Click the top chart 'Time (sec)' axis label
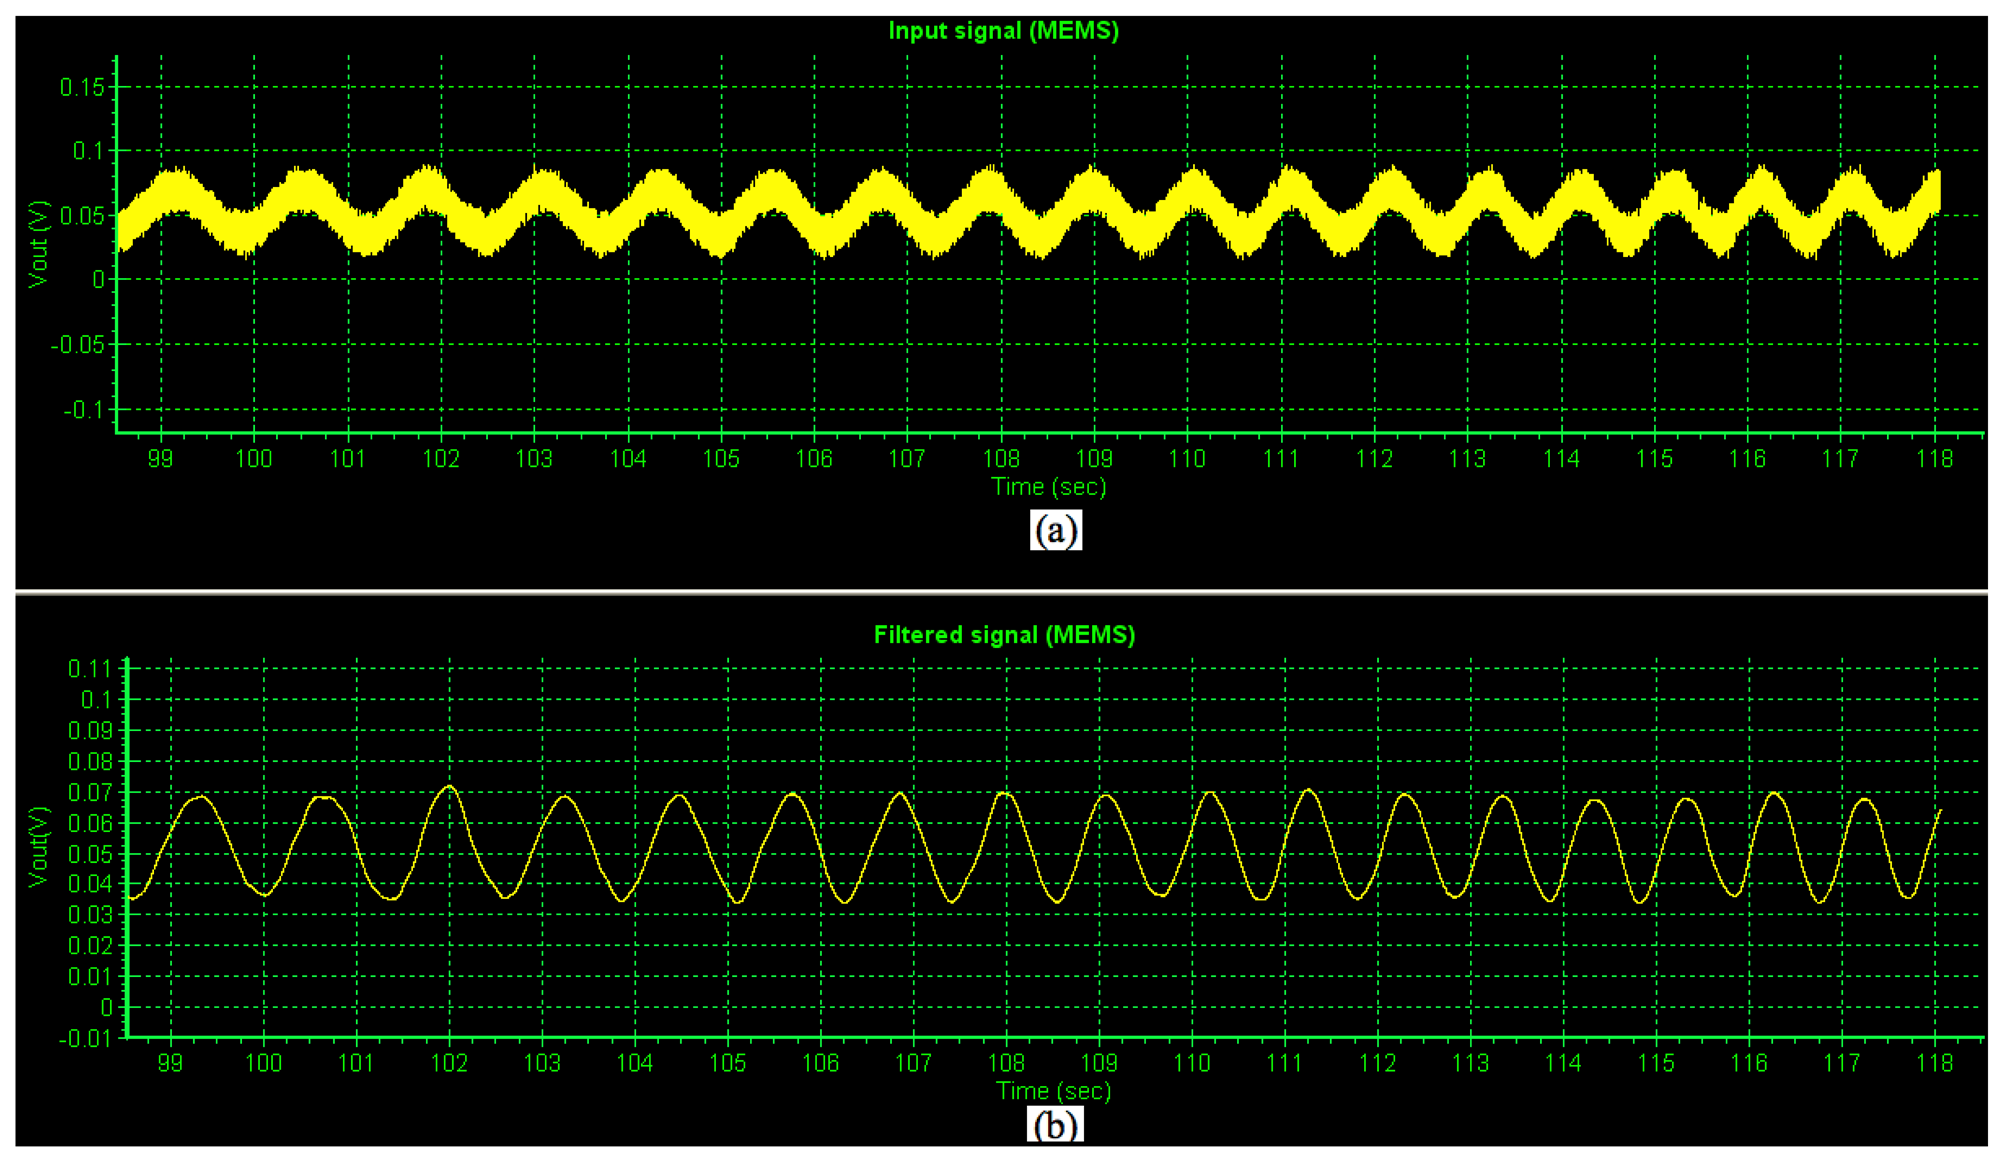 (x=1048, y=487)
